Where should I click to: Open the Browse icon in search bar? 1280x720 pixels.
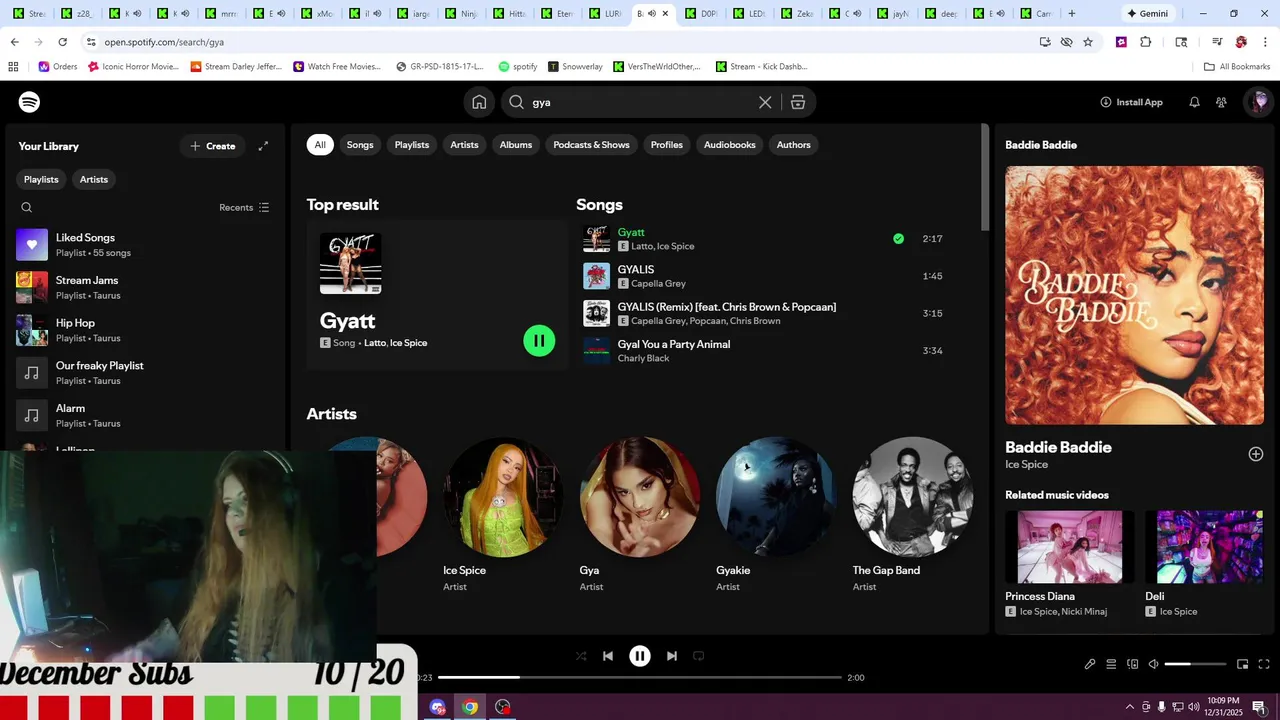pos(797,102)
